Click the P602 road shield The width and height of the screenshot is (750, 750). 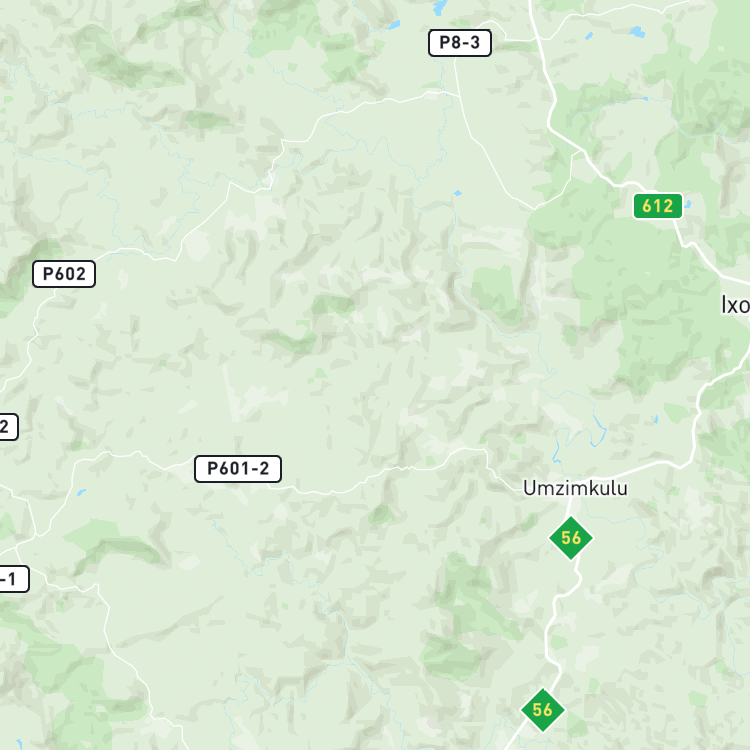tap(64, 274)
